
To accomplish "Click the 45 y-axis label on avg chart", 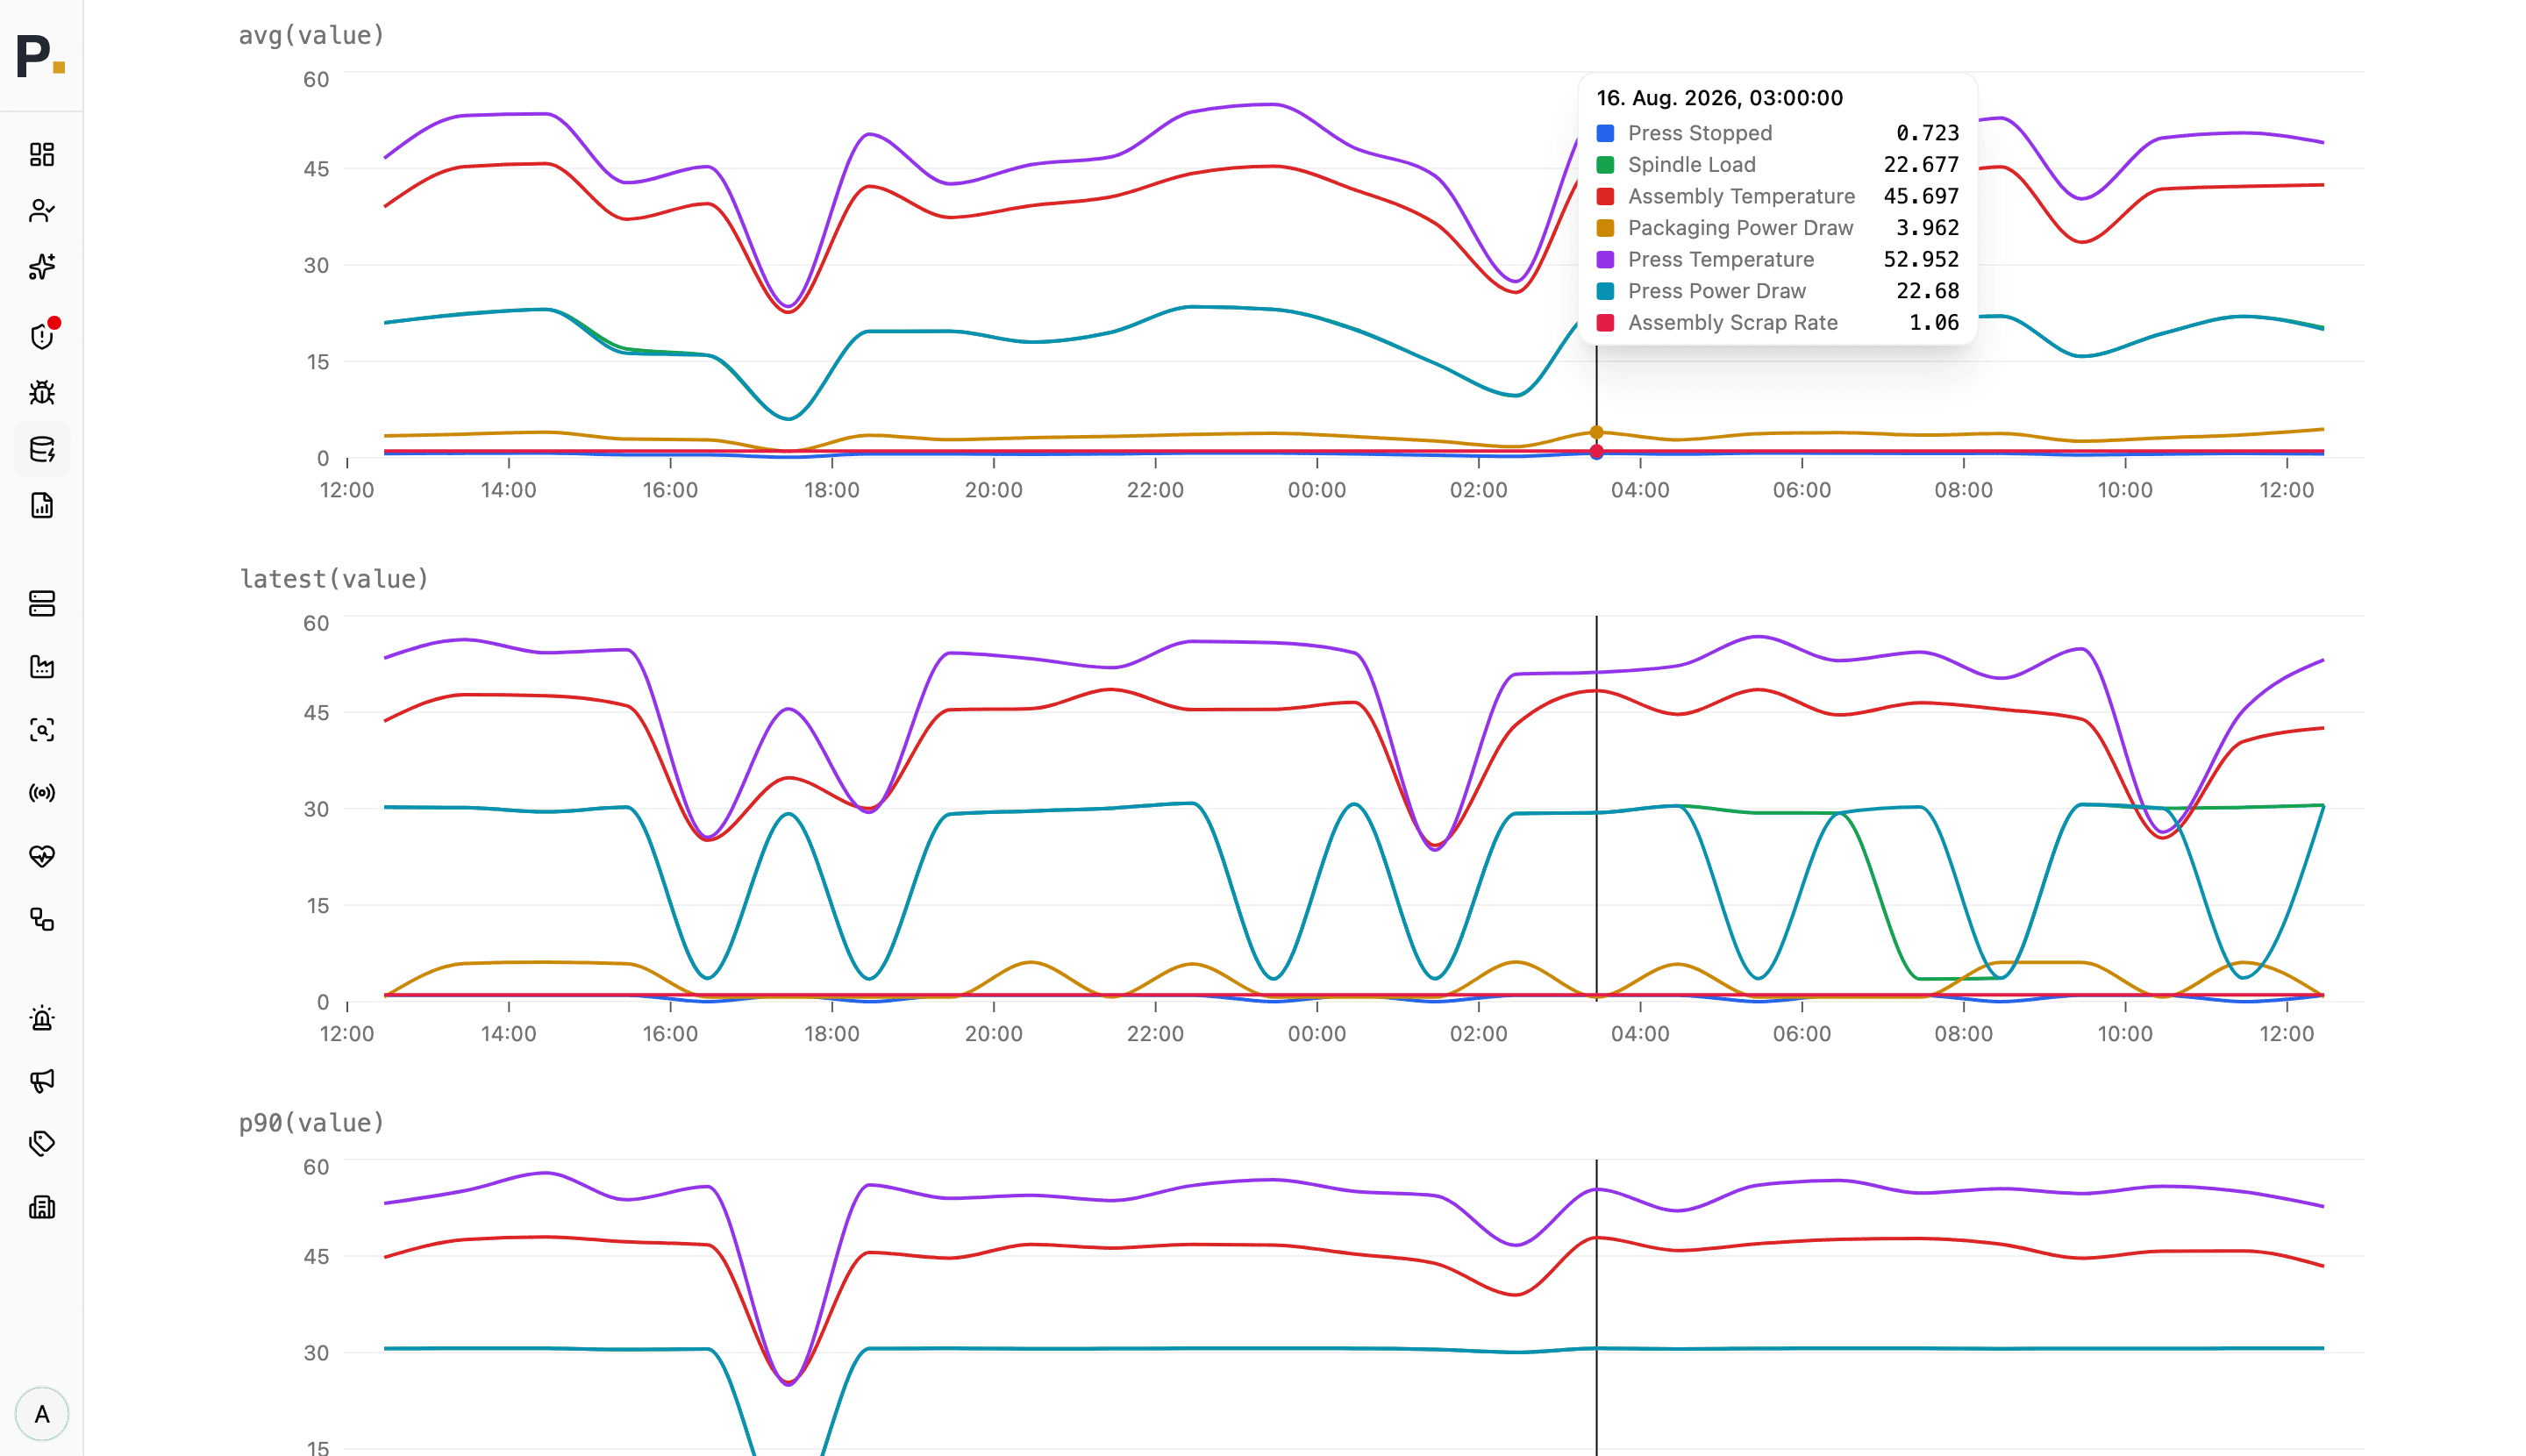I will click(x=316, y=169).
